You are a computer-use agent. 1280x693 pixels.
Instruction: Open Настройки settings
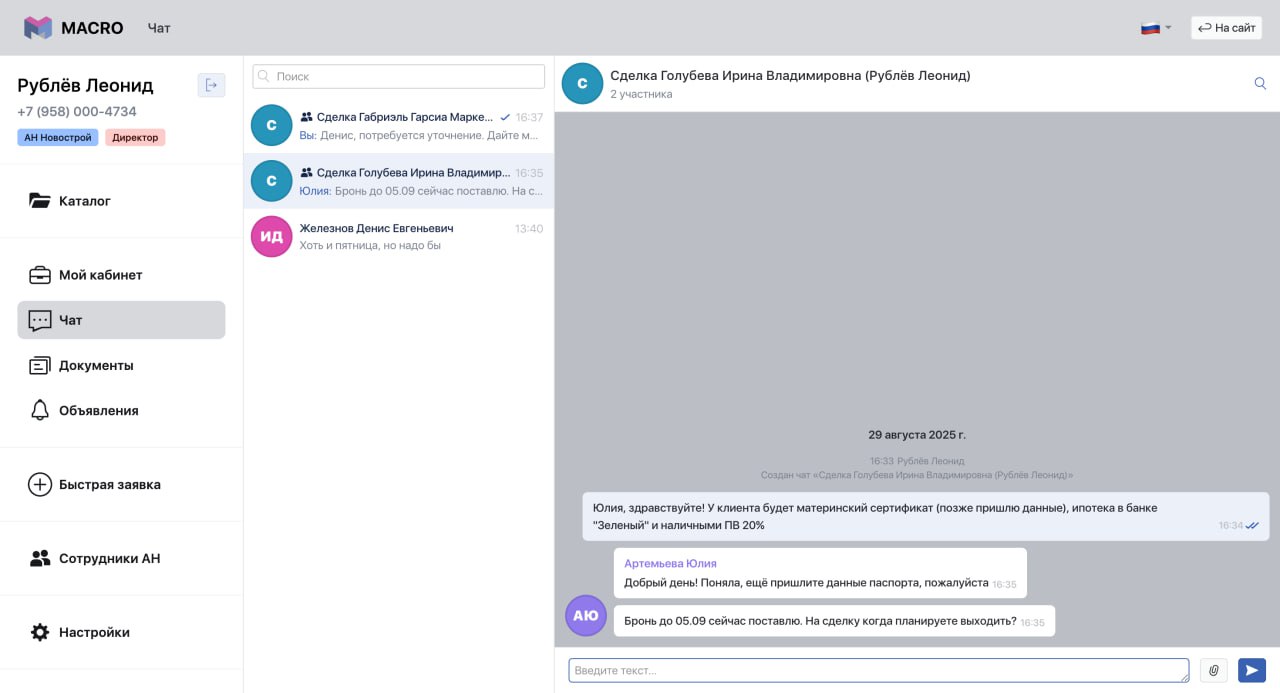tap(94, 633)
